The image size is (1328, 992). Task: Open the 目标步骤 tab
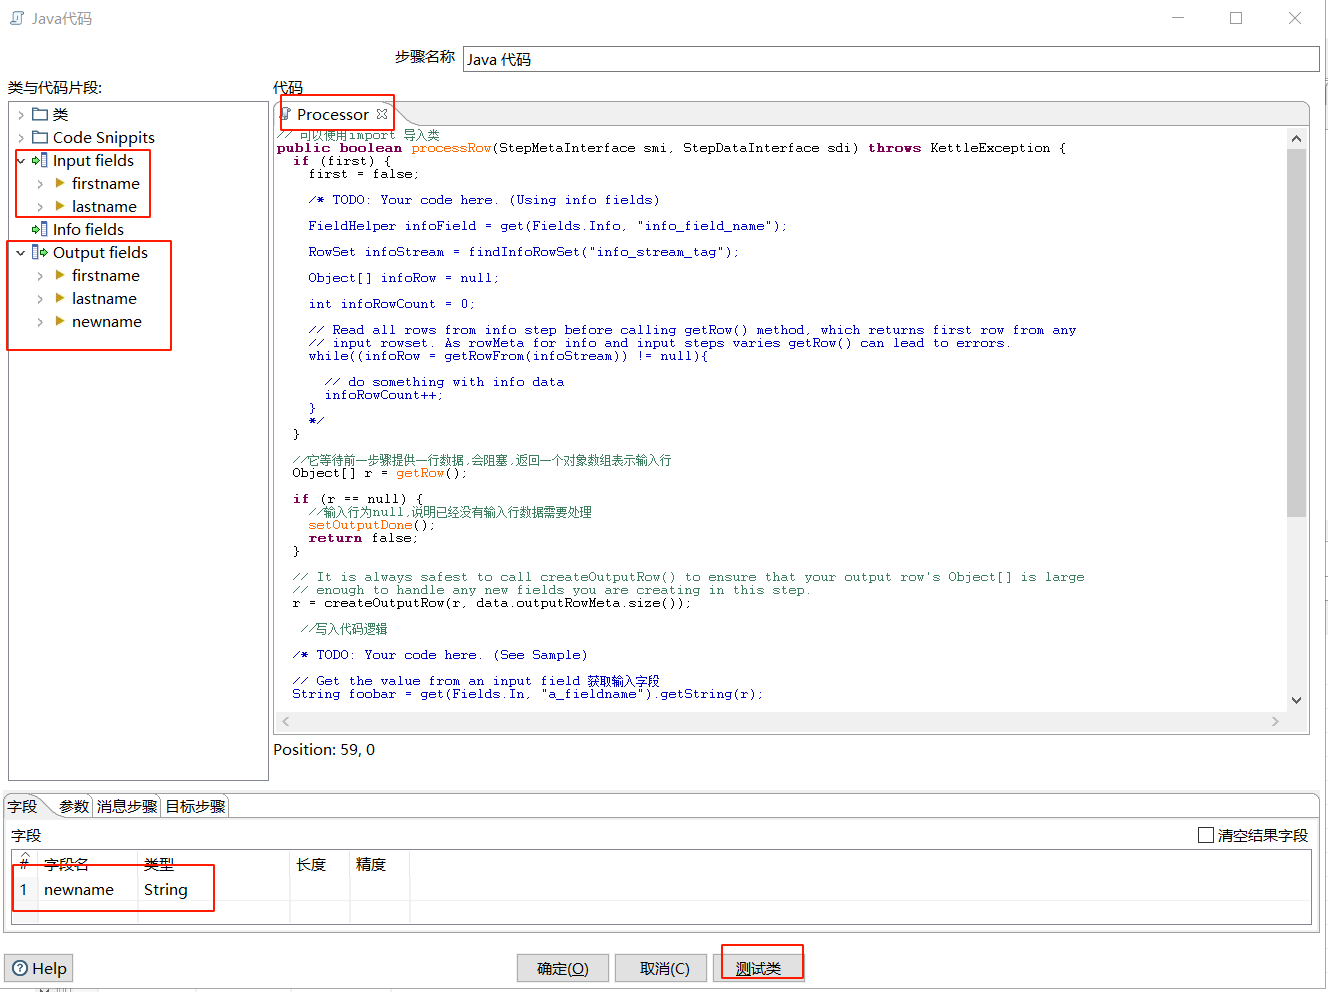(196, 806)
